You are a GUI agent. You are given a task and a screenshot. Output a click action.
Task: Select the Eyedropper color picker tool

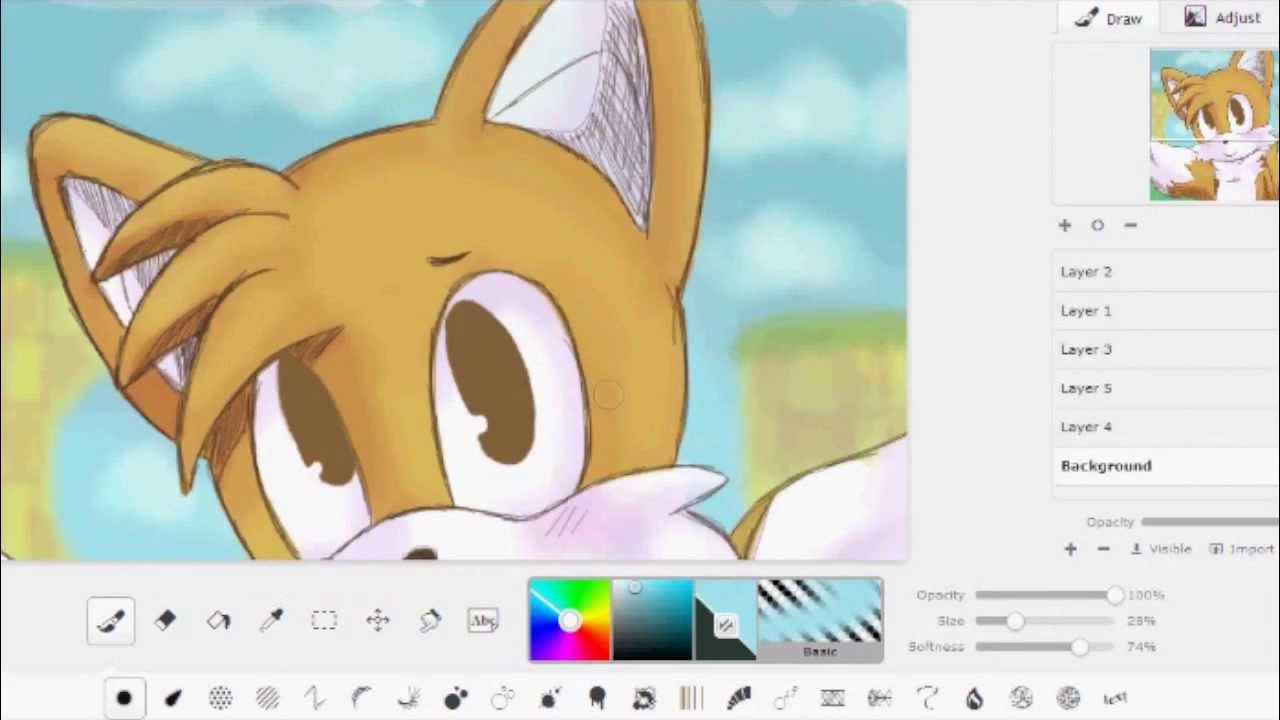pyautogui.click(x=271, y=621)
